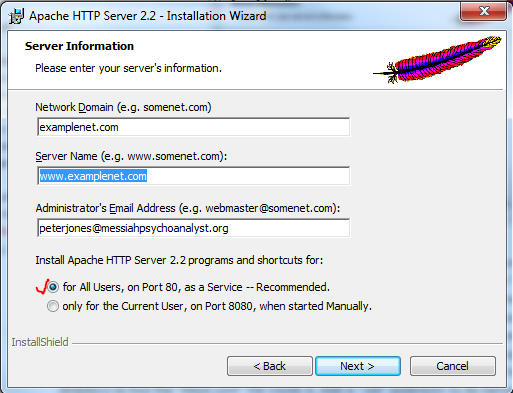Cancel the installation wizard
513x393 pixels.
[x=453, y=366]
